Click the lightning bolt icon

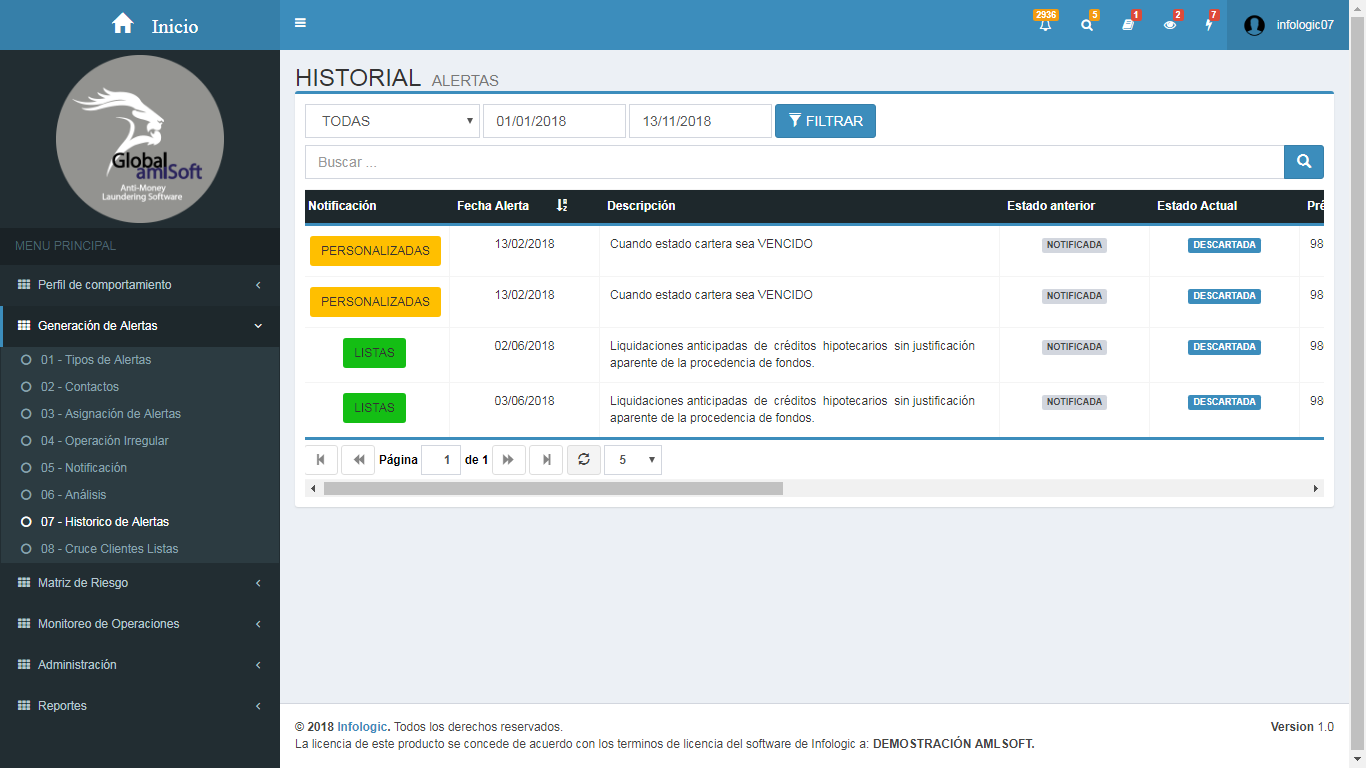[1209, 25]
